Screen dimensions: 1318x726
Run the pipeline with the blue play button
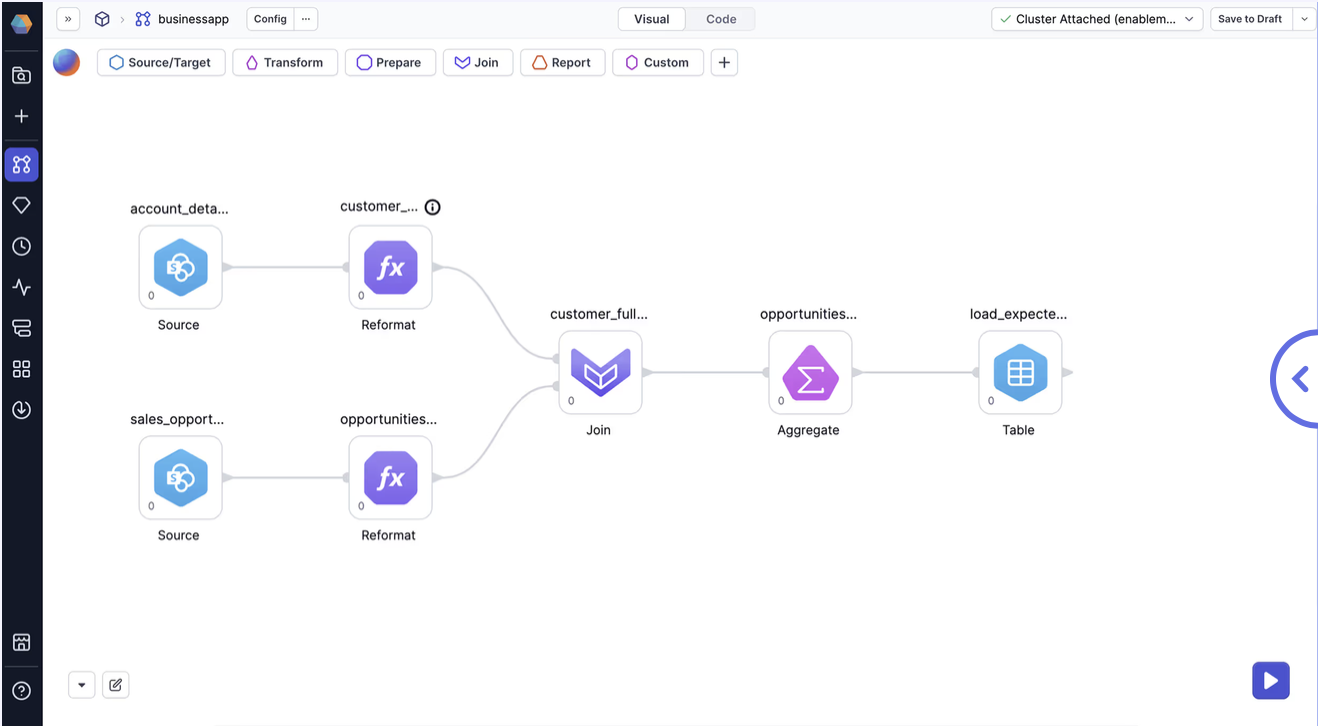point(1270,680)
